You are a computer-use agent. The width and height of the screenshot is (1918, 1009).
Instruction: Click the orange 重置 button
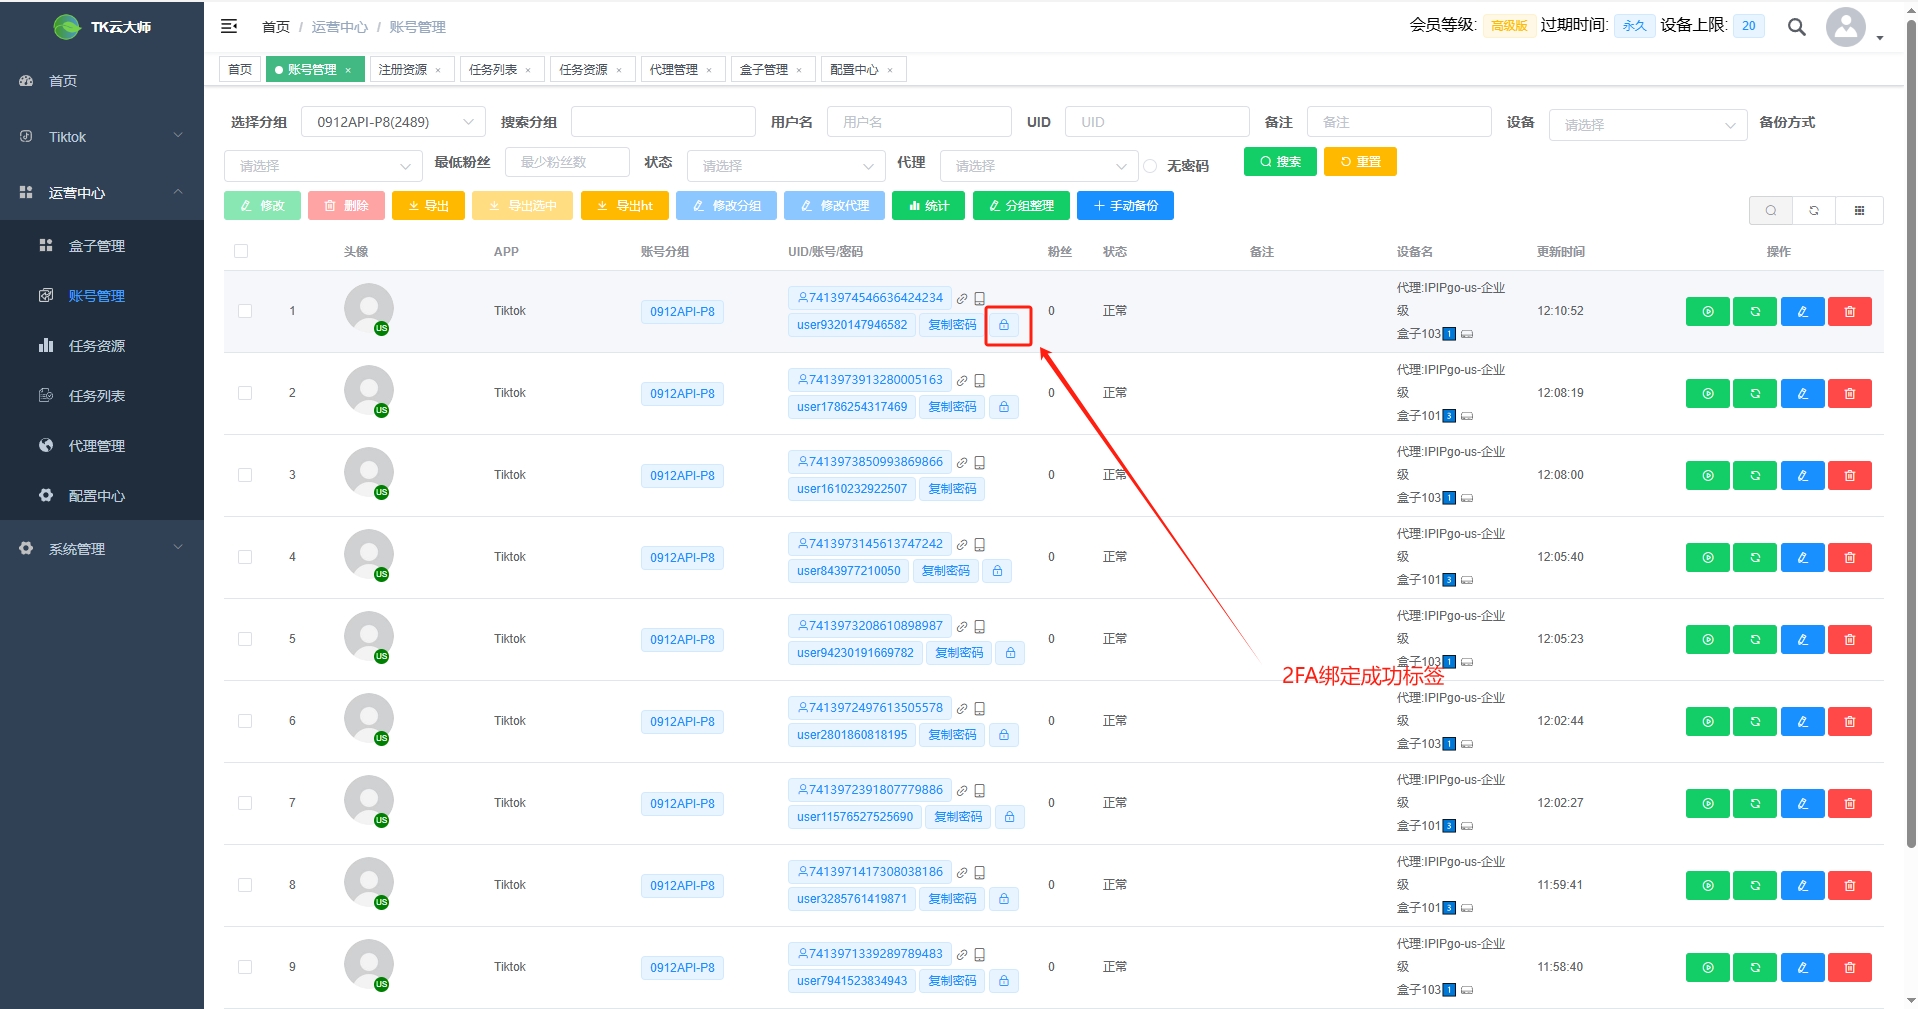click(1360, 162)
